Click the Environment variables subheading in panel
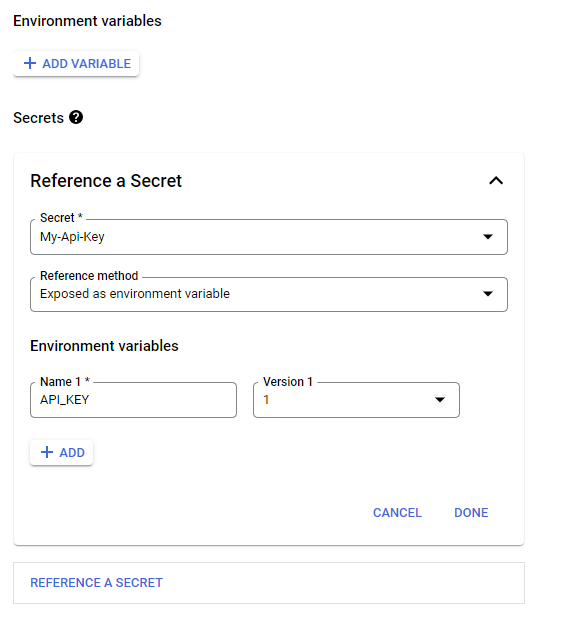This screenshot has width=564, height=619. (104, 346)
